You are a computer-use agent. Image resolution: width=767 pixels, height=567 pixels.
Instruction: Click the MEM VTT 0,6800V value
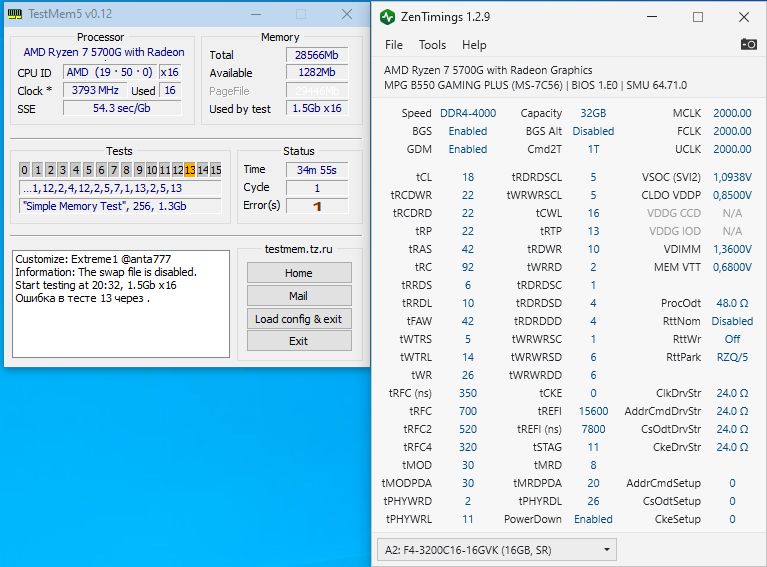(732, 267)
